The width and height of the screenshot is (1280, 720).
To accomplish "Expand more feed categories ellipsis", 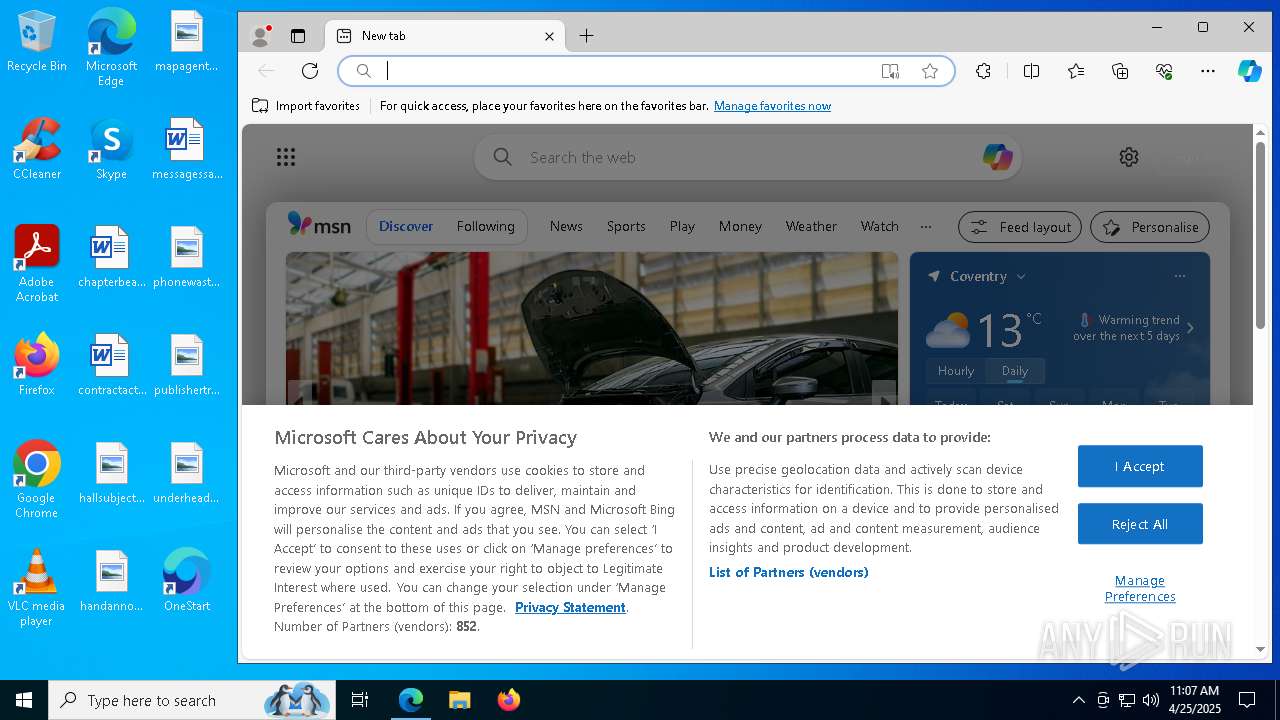I will pos(926,227).
